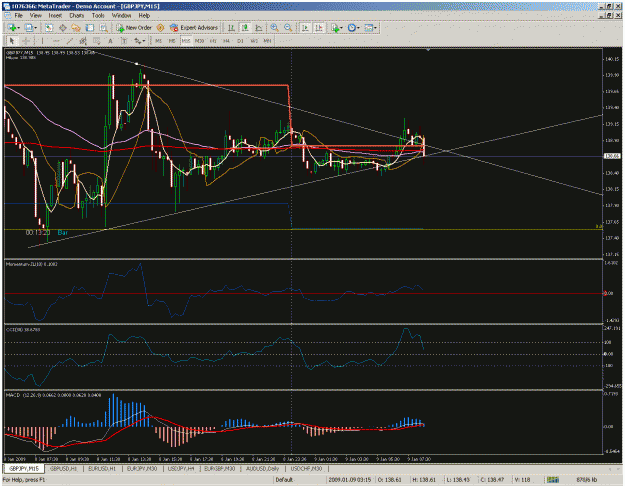Toggle the Chart Shift button
625x486 pixels.
tap(319, 28)
